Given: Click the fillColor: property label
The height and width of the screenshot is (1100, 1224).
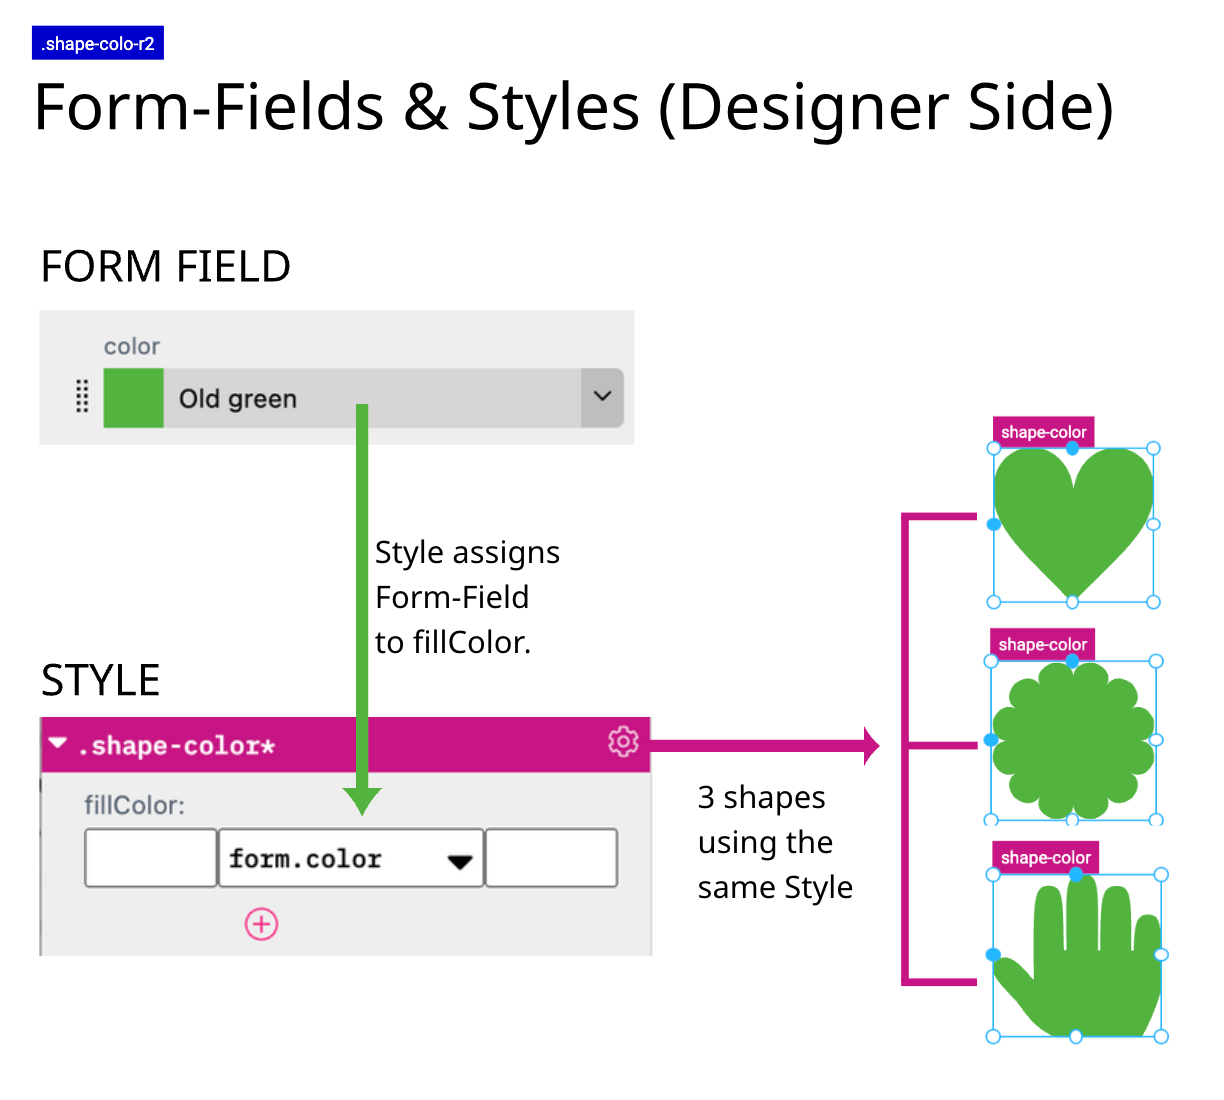Looking at the screenshot, I should tap(134, 805).
